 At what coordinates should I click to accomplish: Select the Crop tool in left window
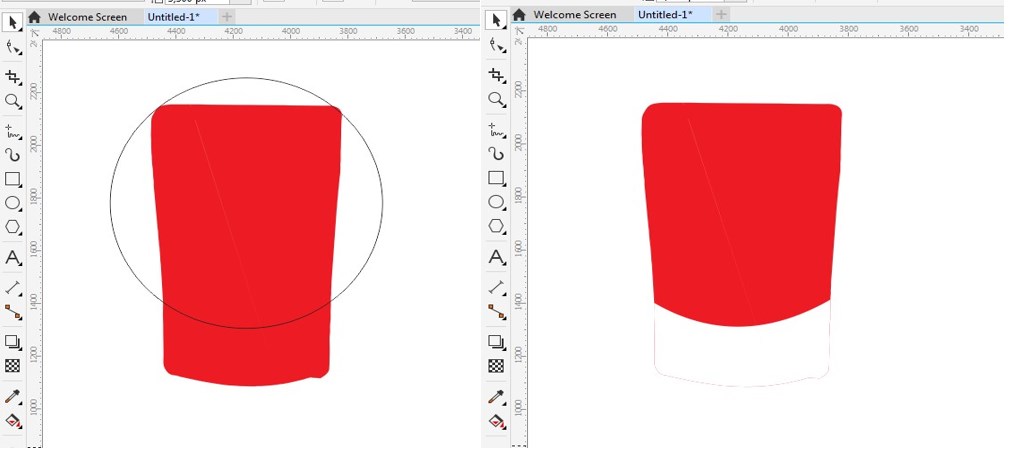coord(12,77)
